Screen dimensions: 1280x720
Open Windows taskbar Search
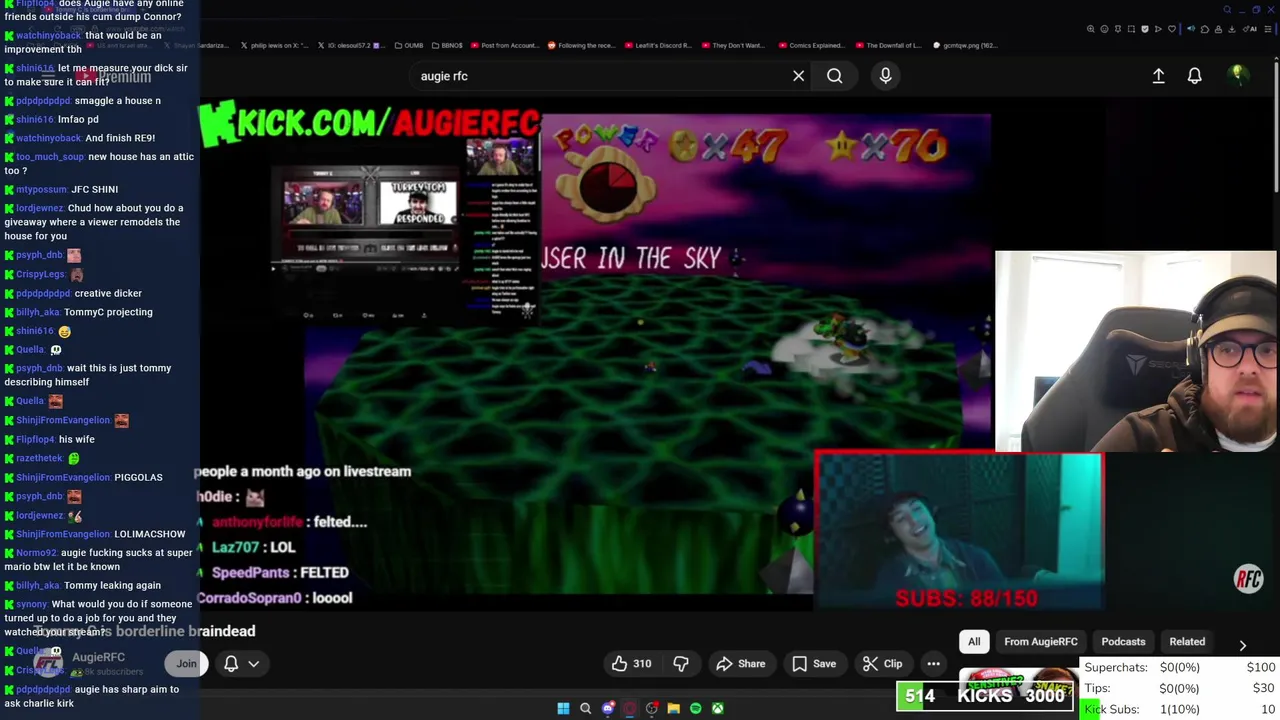pos(586,708)
